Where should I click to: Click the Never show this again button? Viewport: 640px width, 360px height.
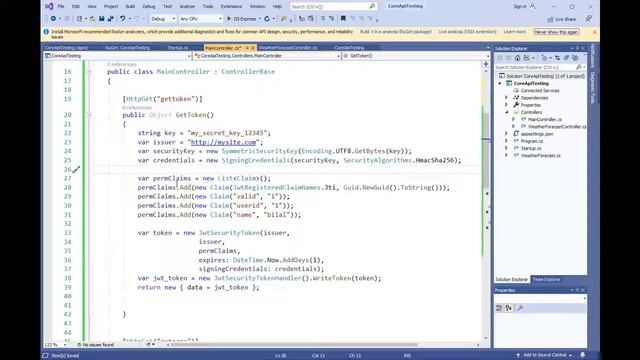click(x=556, y=32)
